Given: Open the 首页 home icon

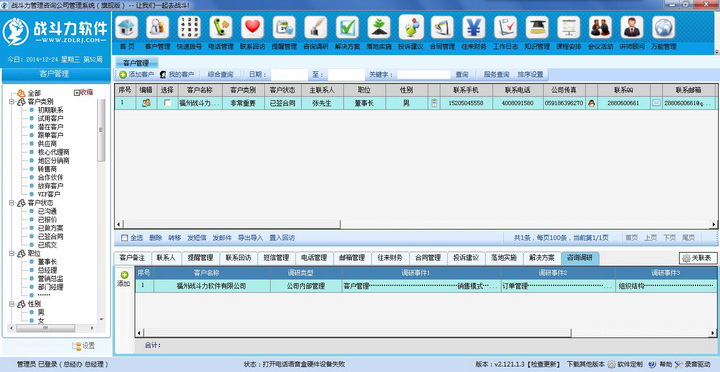Looking at the screenshot, I should pos(127,28).
